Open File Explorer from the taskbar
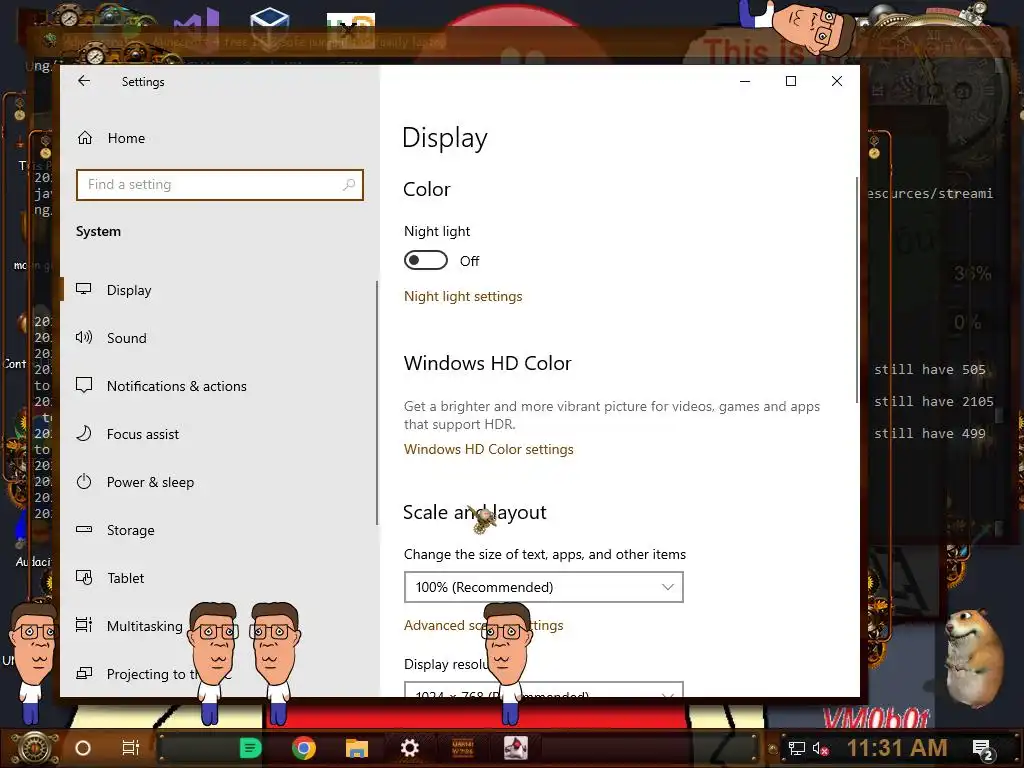The width and height of the screenshot is (1024, 768). [357, 748]
